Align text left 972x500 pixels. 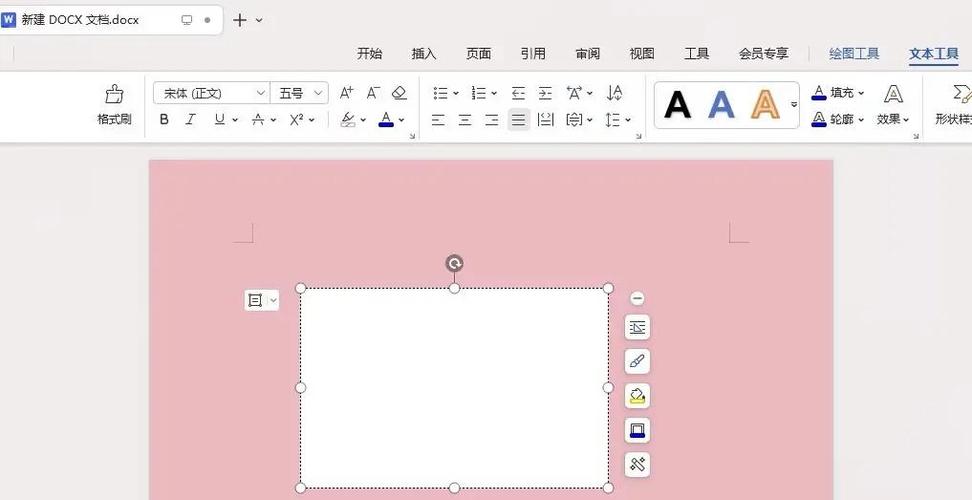pyautogui.click(x=438, y=120)
